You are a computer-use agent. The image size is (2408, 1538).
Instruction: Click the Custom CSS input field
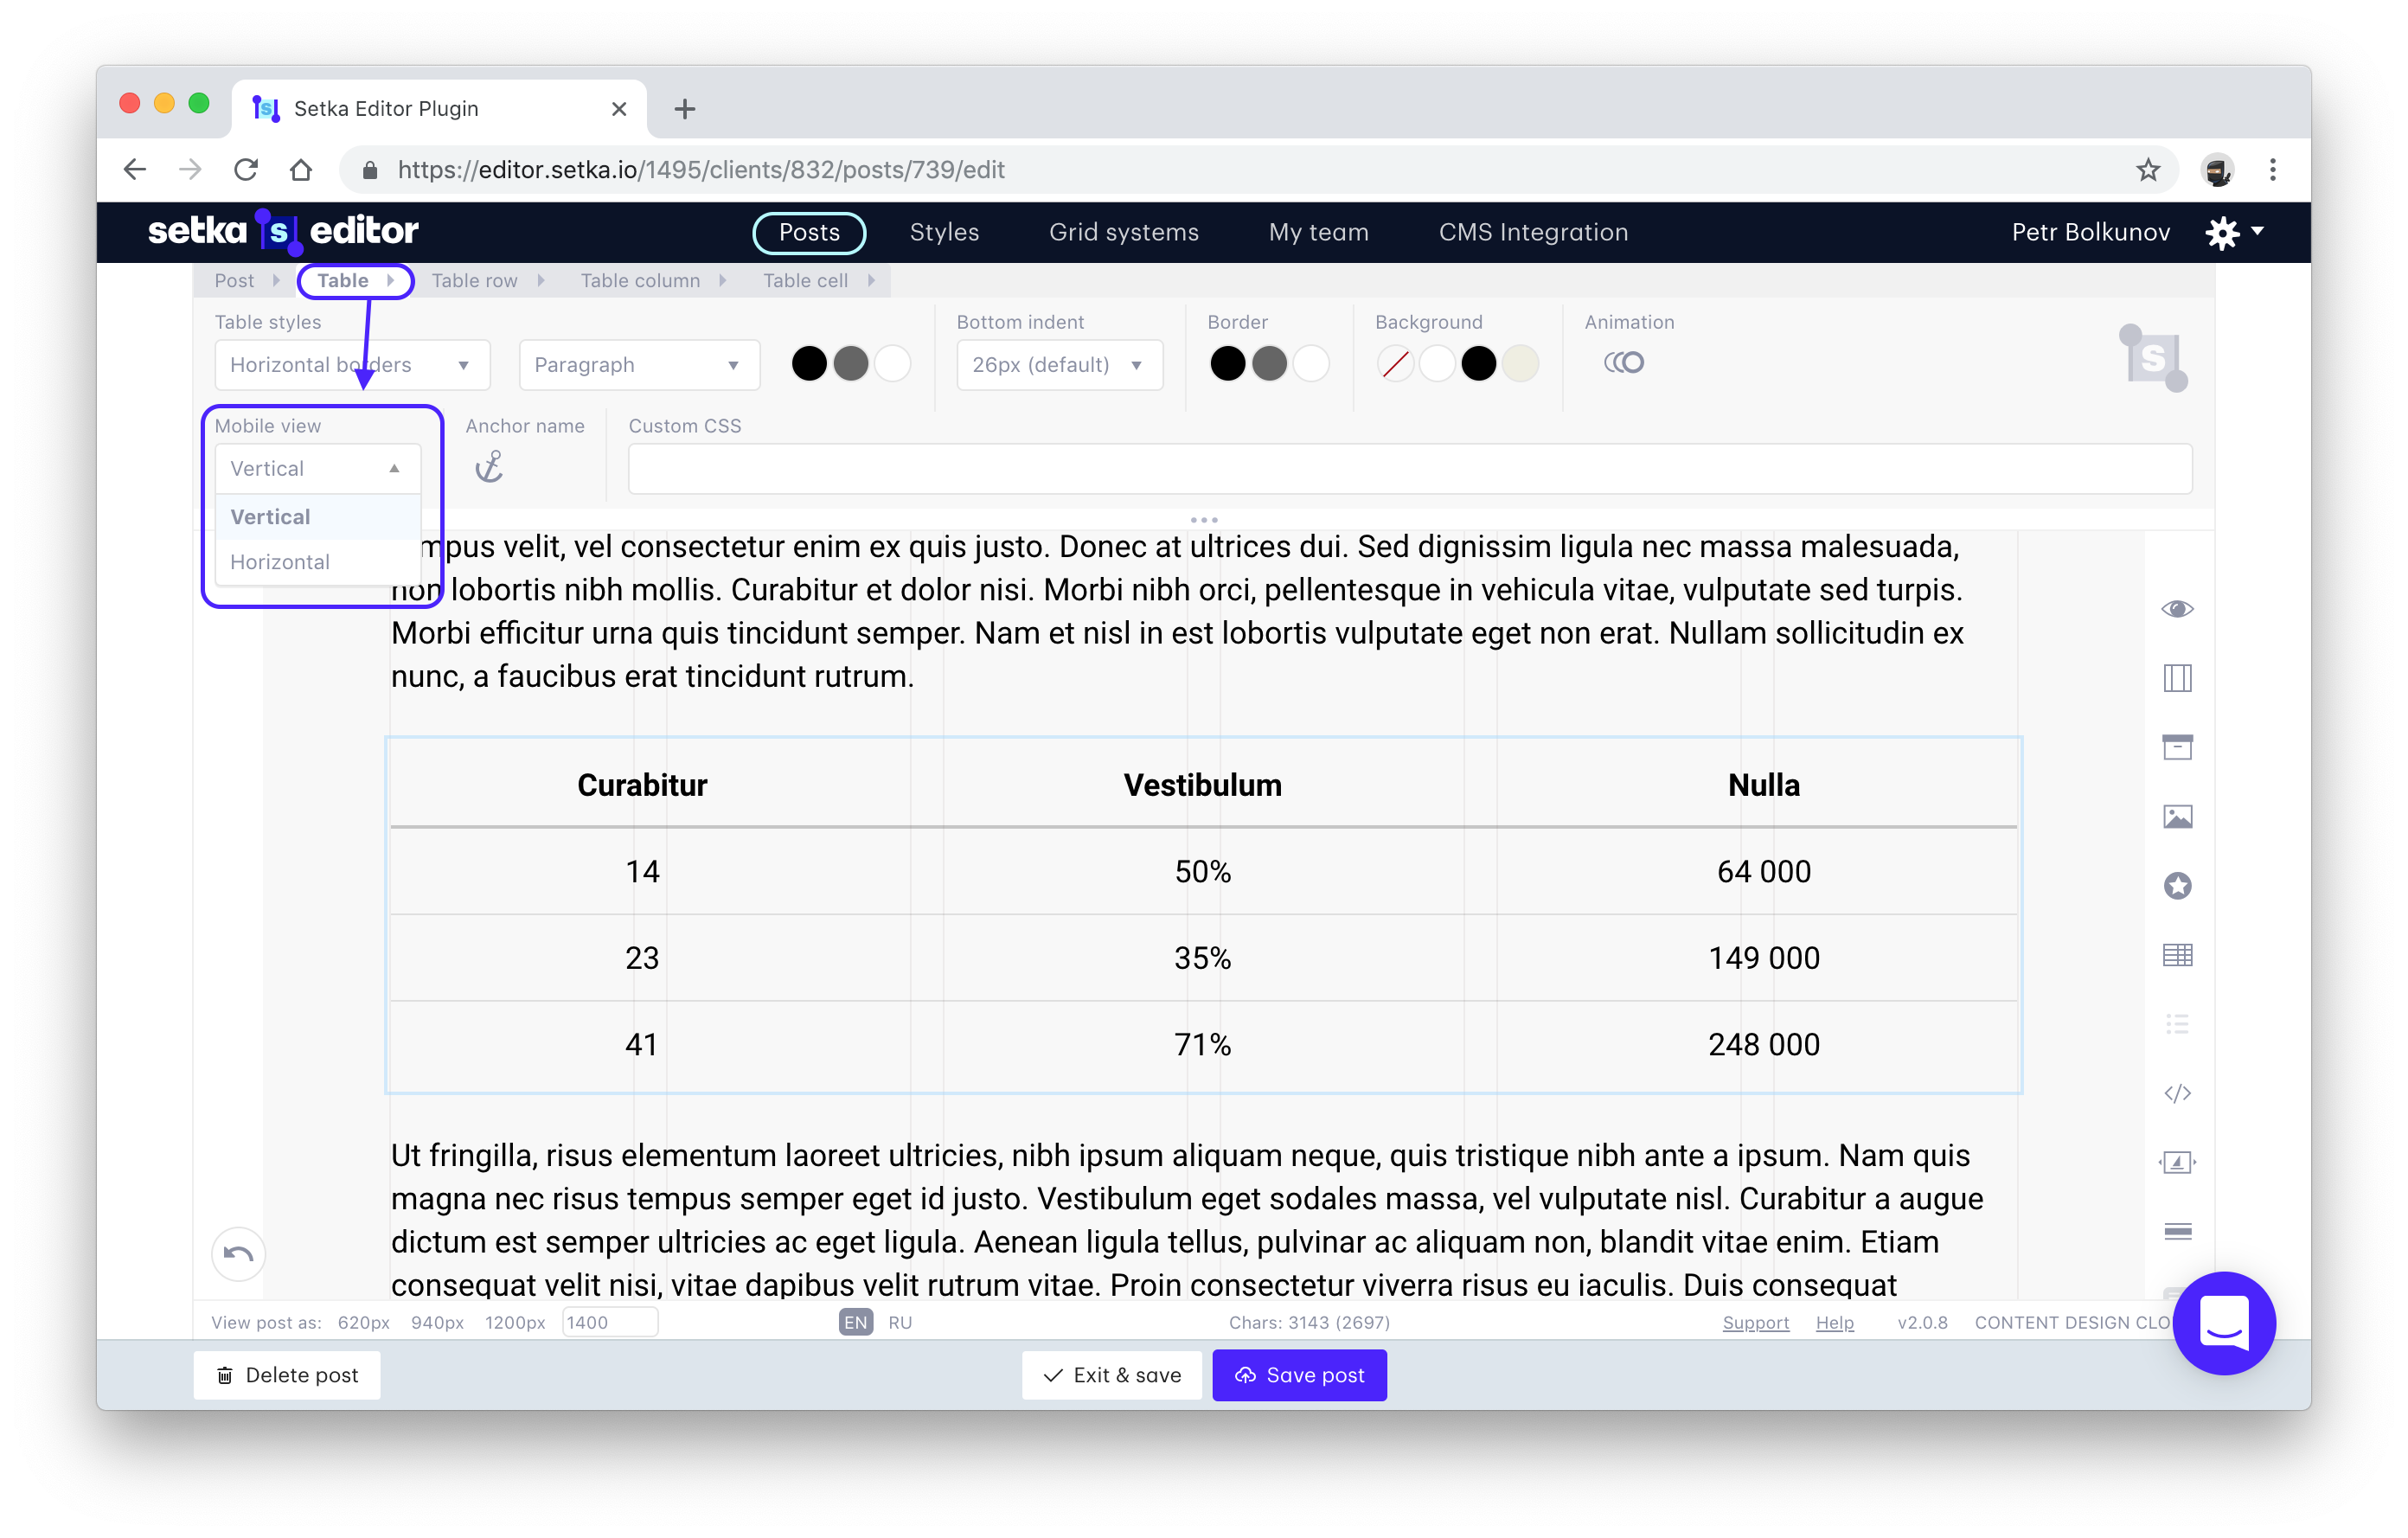point(1409,469)
